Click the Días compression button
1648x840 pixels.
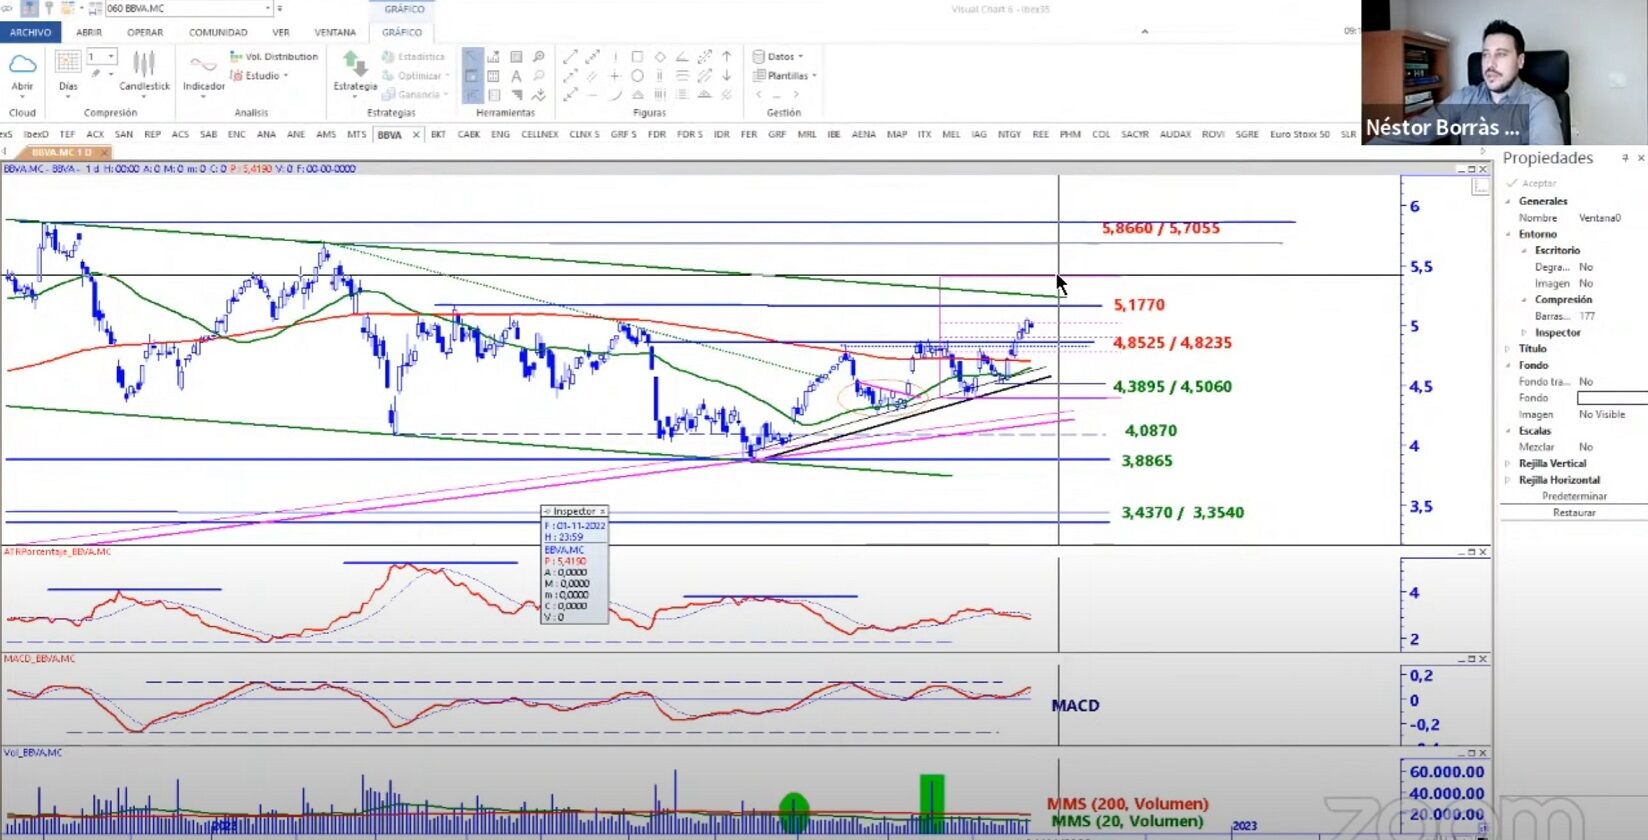click(x=68, y=72)
